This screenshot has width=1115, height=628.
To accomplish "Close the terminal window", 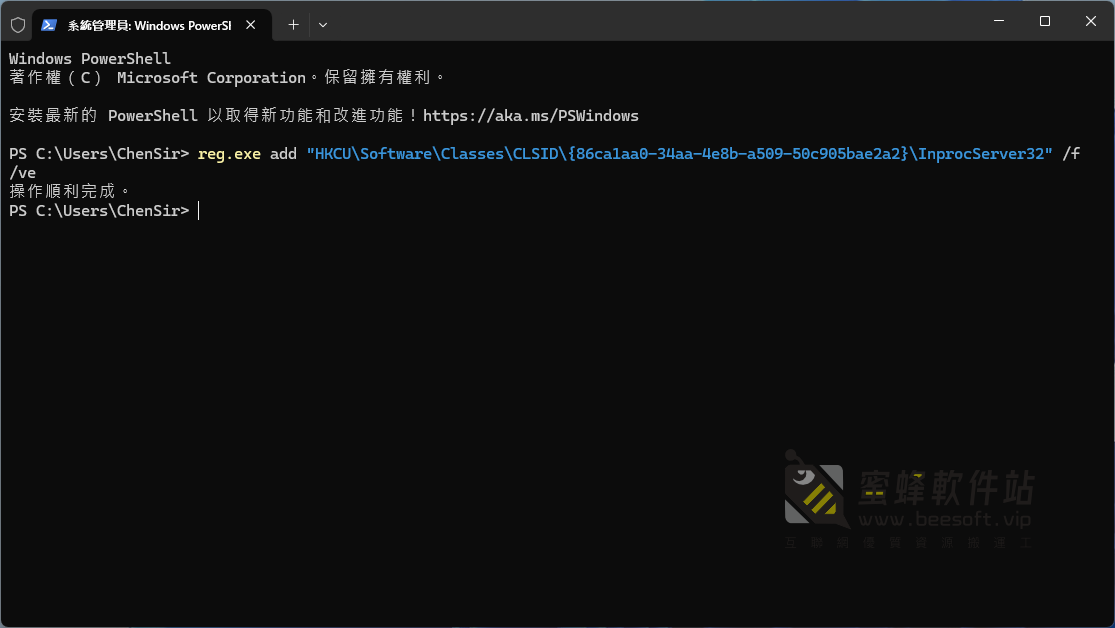I will [1090, 21].
